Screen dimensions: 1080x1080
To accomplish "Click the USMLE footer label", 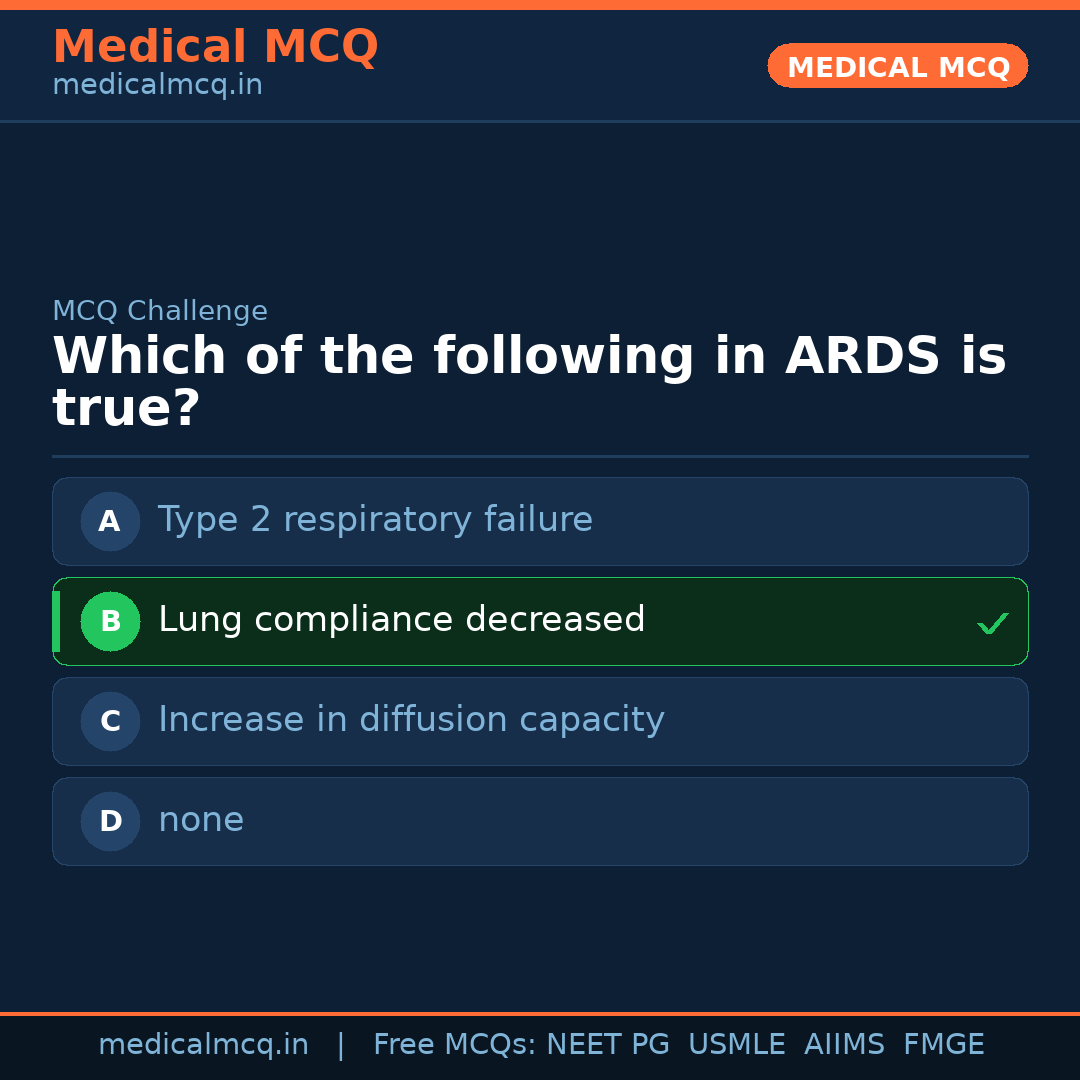I will [x=737, y=1044].
